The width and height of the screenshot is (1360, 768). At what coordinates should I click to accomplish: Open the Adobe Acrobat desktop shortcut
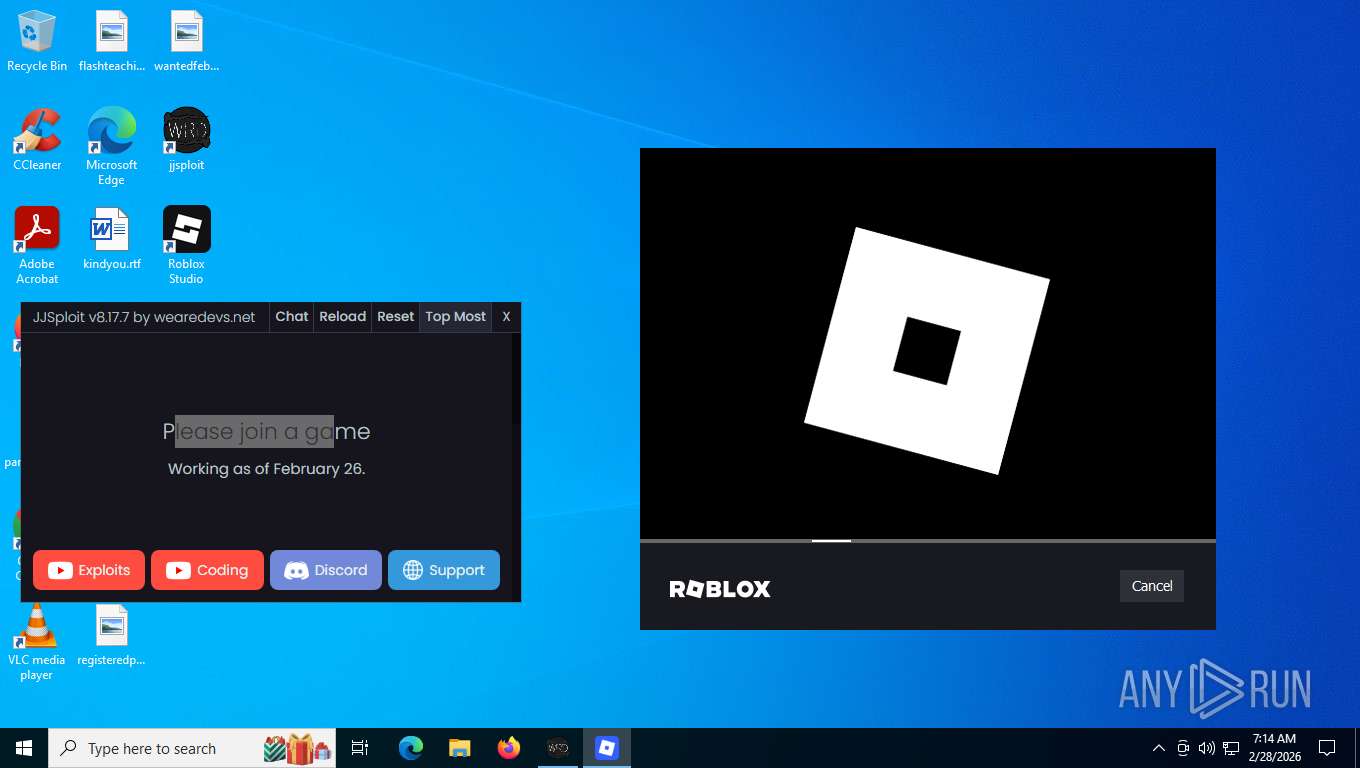(37, 246)
